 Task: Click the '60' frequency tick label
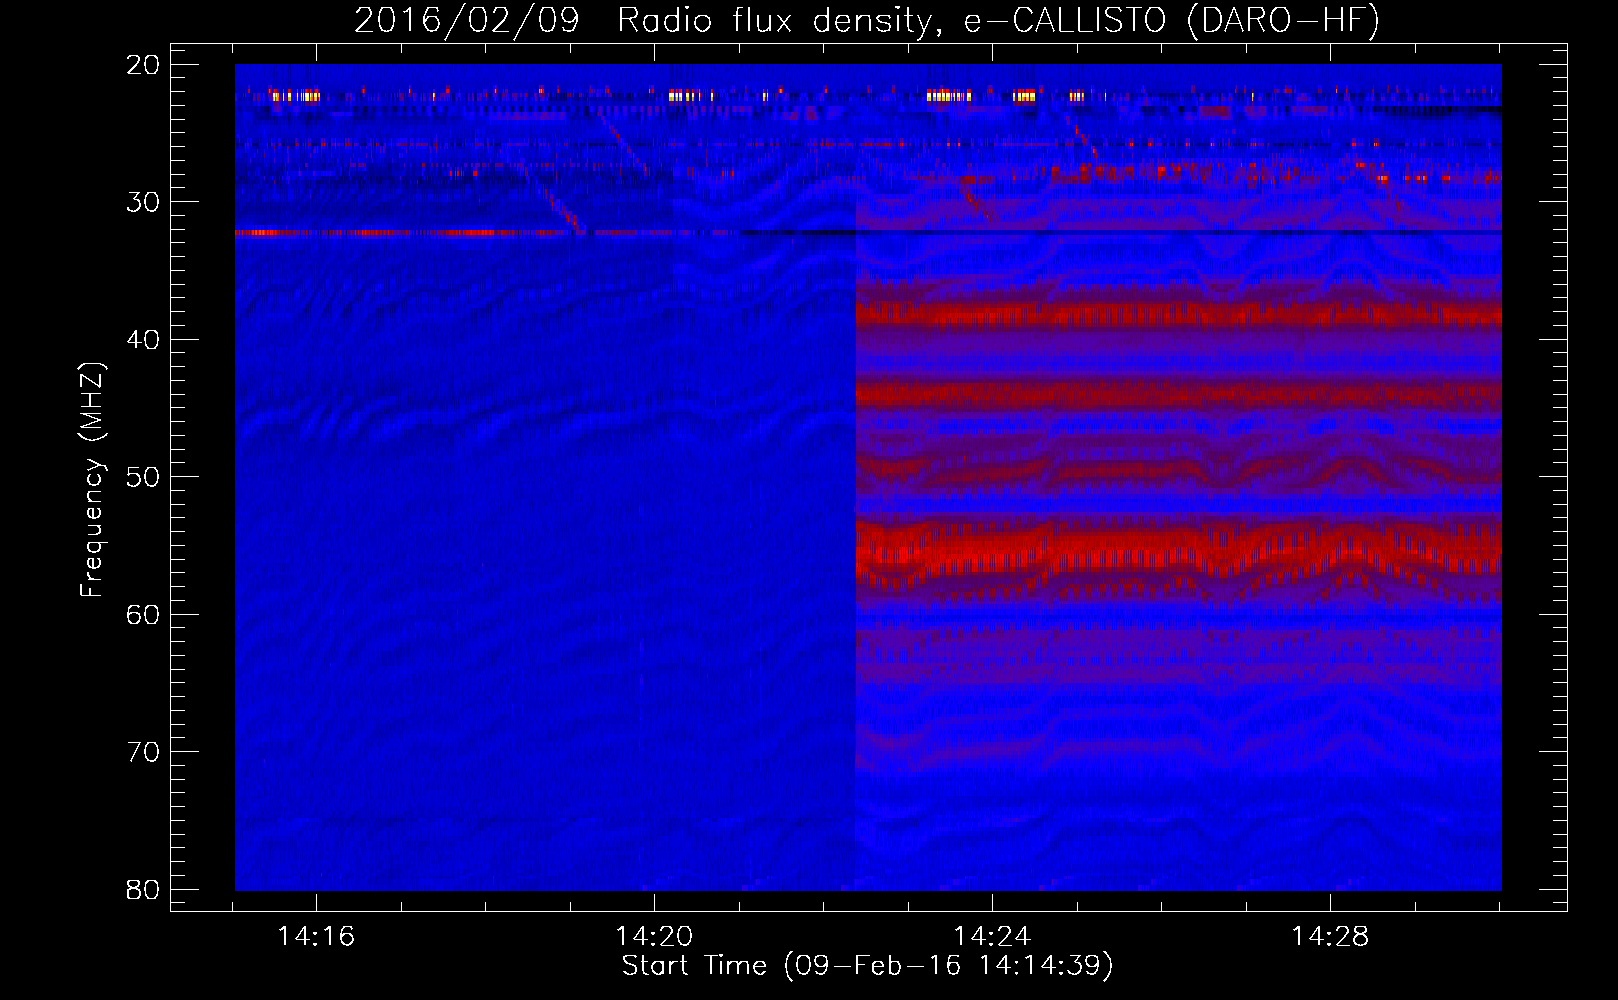[144, 615]
